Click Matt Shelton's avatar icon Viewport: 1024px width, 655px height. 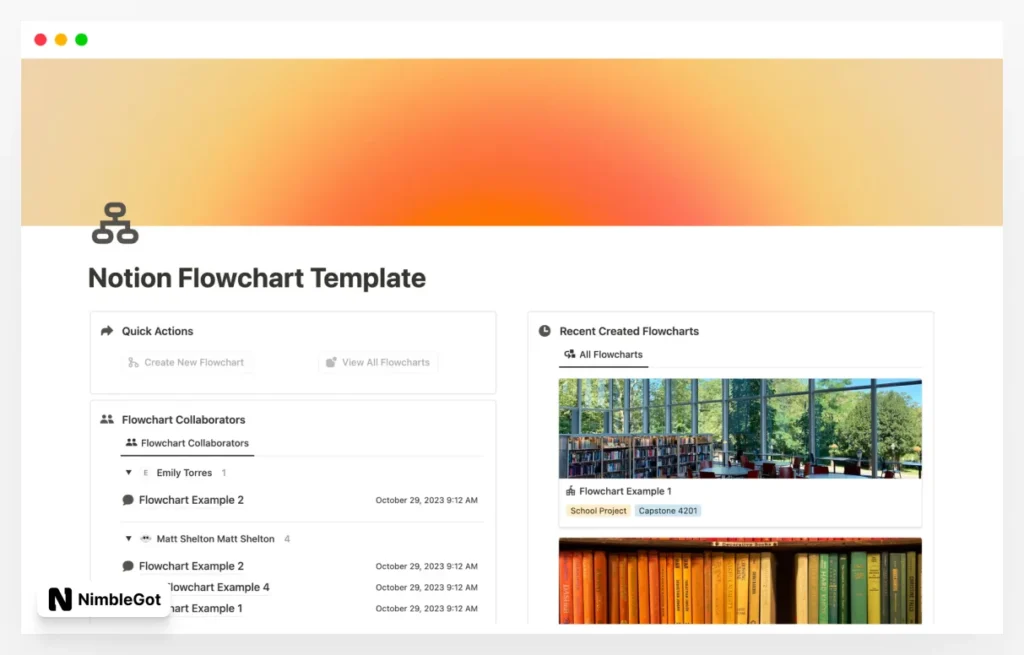(146, 539)
